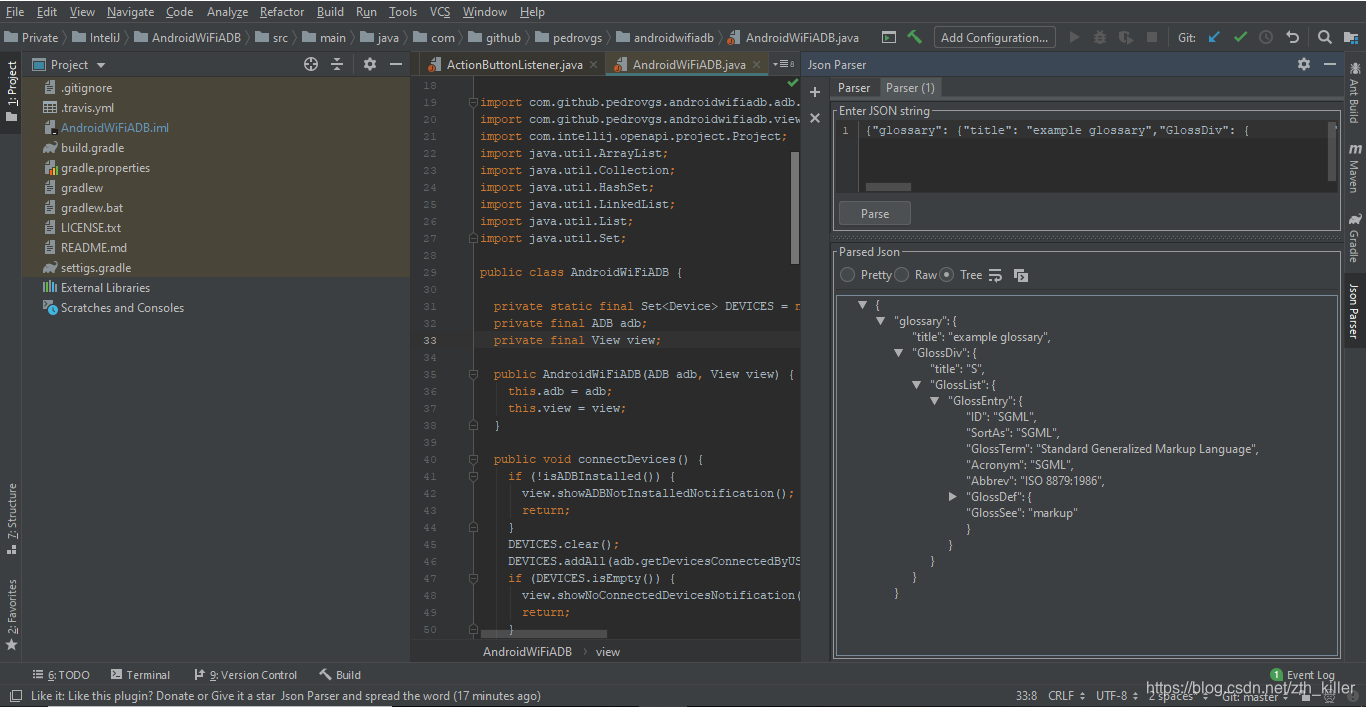Click the Git Commit checkmark icon

(x=1240, y=37)
